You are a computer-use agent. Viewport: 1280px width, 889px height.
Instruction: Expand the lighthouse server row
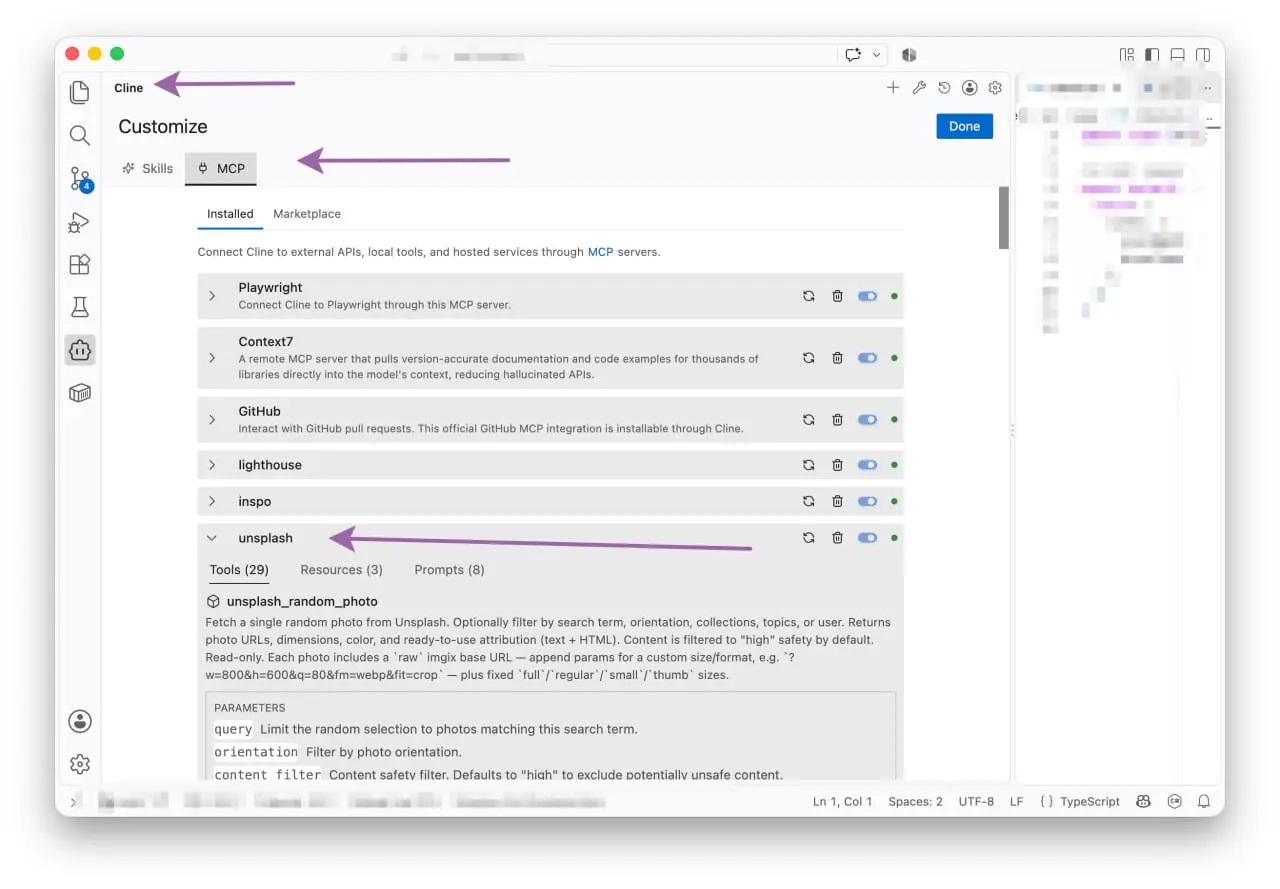point(212,465)
